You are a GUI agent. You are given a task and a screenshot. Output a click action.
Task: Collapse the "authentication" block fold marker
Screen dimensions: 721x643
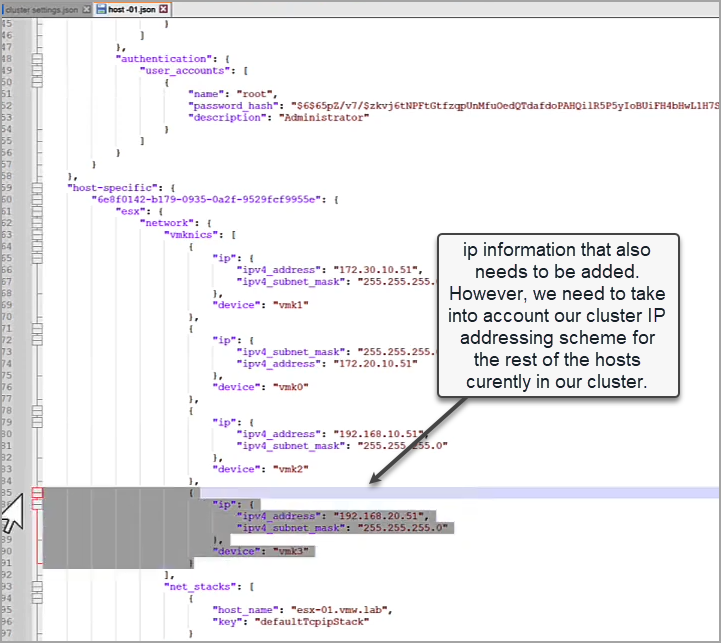(x=37, y=59)
